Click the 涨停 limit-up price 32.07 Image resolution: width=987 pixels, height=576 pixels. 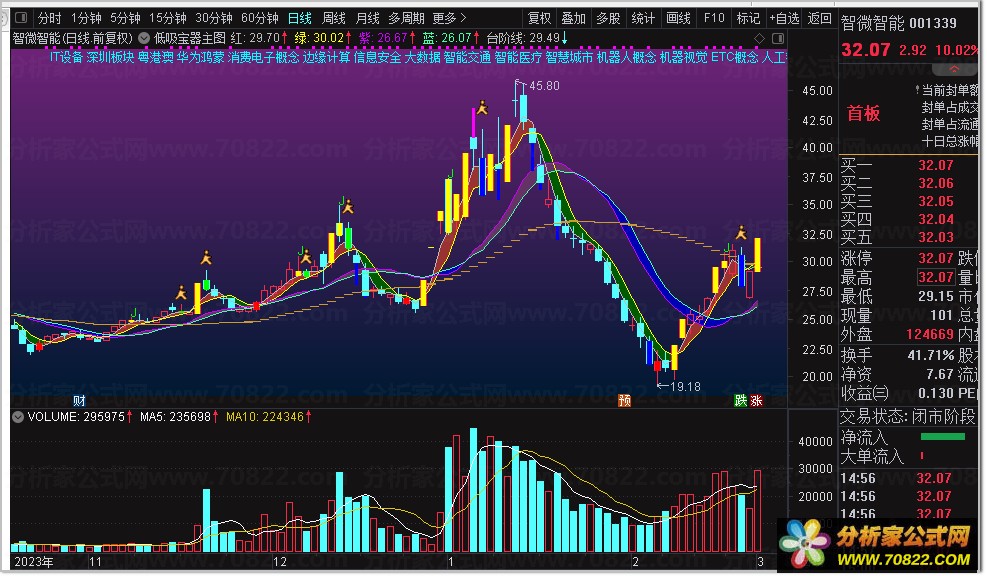coord(935,258)
